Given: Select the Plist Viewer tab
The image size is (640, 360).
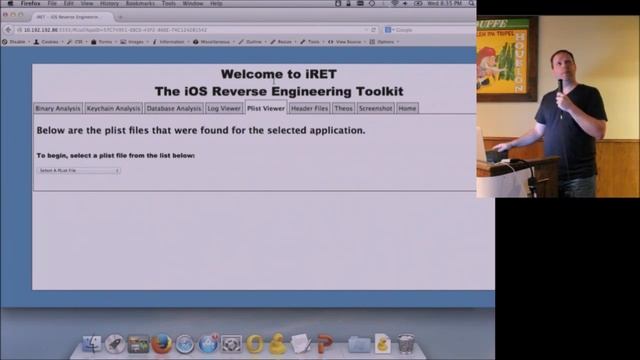Looking at the screenshot, I should click(266, 108).
